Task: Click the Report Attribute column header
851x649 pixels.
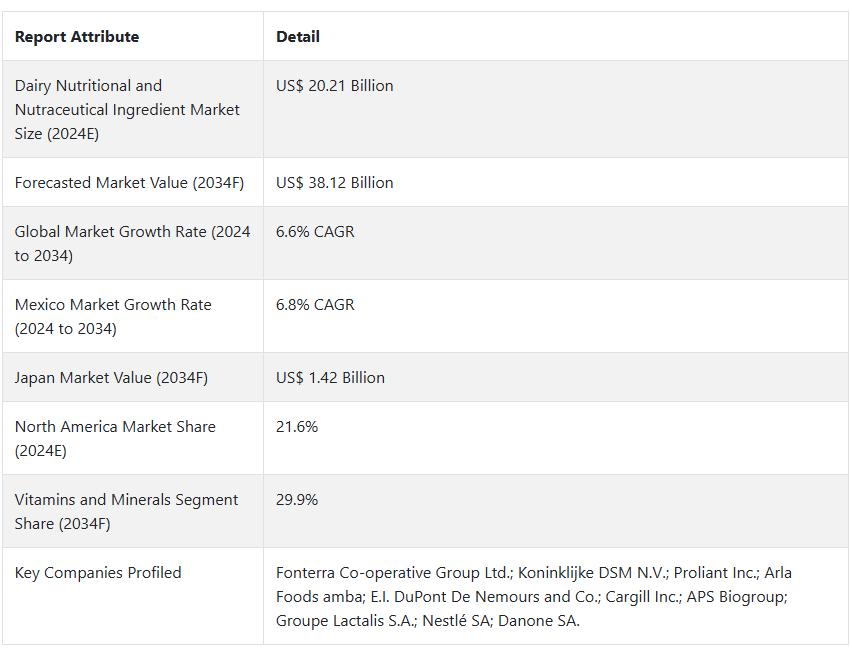Action: [77, 37]
